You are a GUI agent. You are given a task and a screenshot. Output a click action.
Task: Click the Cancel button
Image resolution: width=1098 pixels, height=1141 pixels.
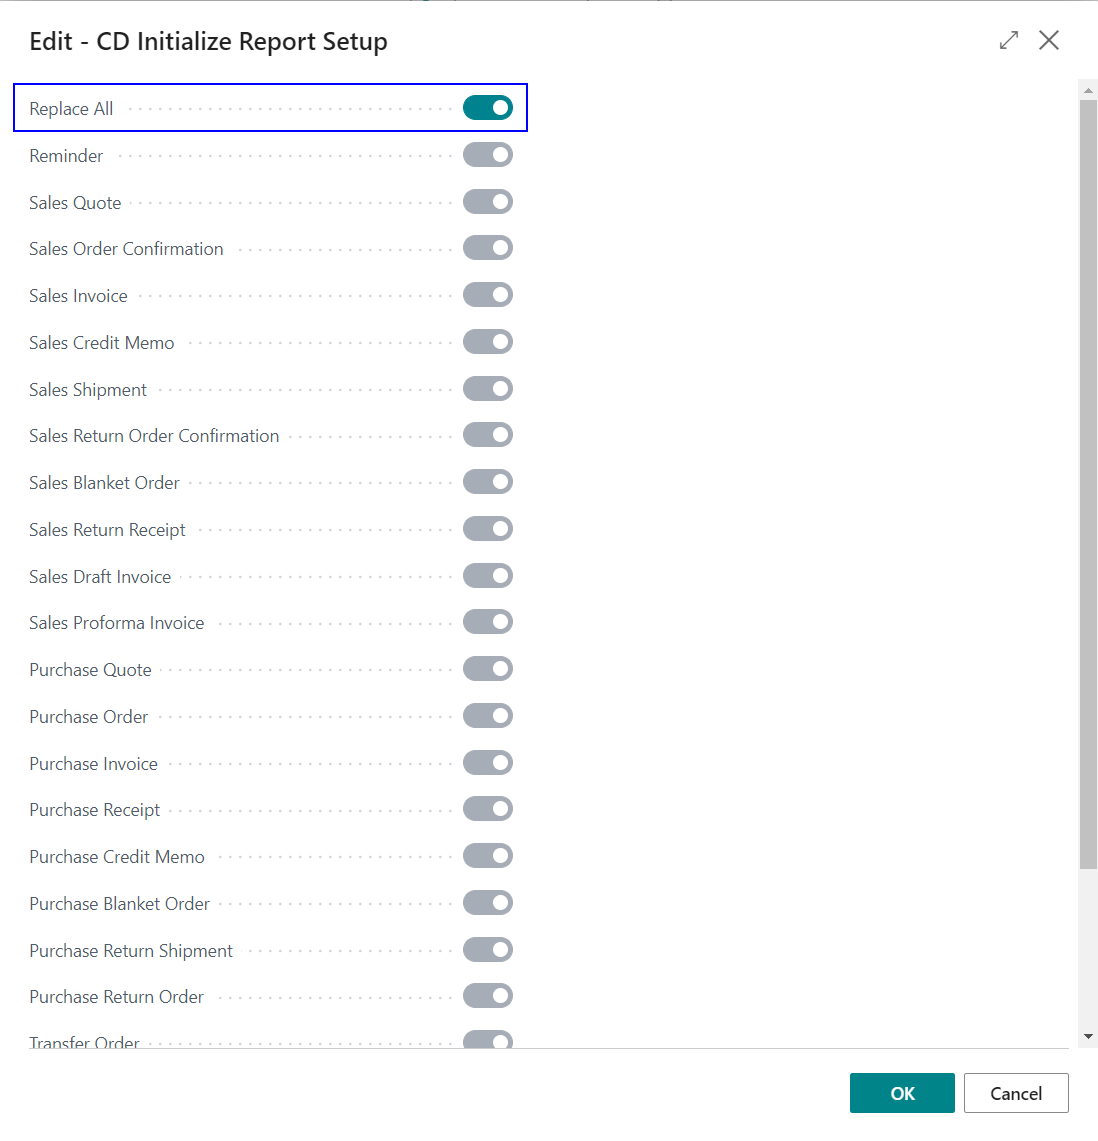(x=1016, y=1093)
